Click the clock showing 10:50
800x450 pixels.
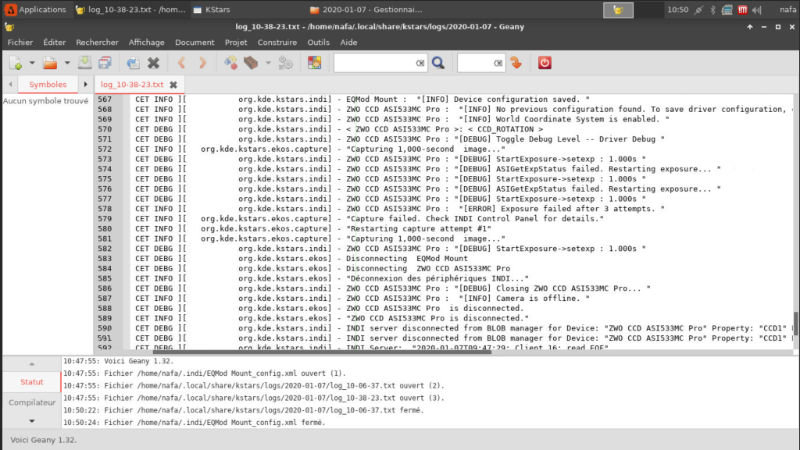point(678,10)
